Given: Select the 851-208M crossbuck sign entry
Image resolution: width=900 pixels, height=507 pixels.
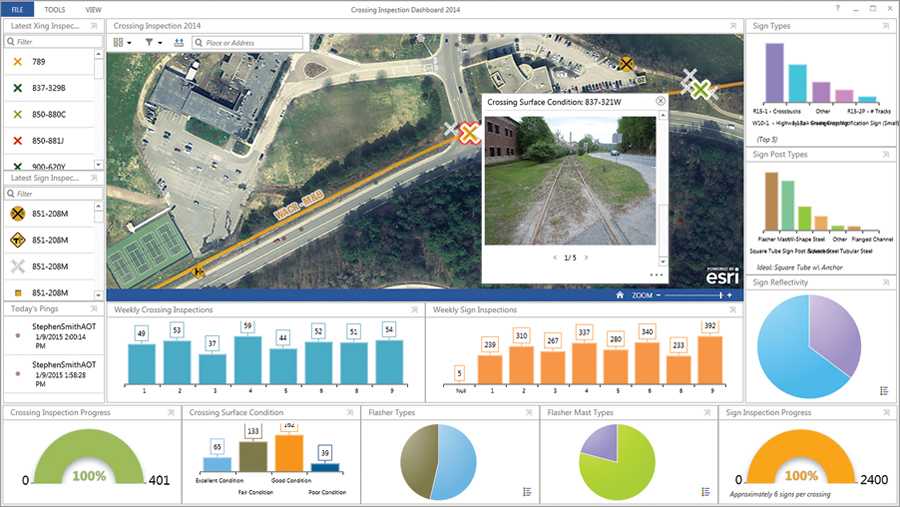Looking at the screenshot, I should coord(49,214).
